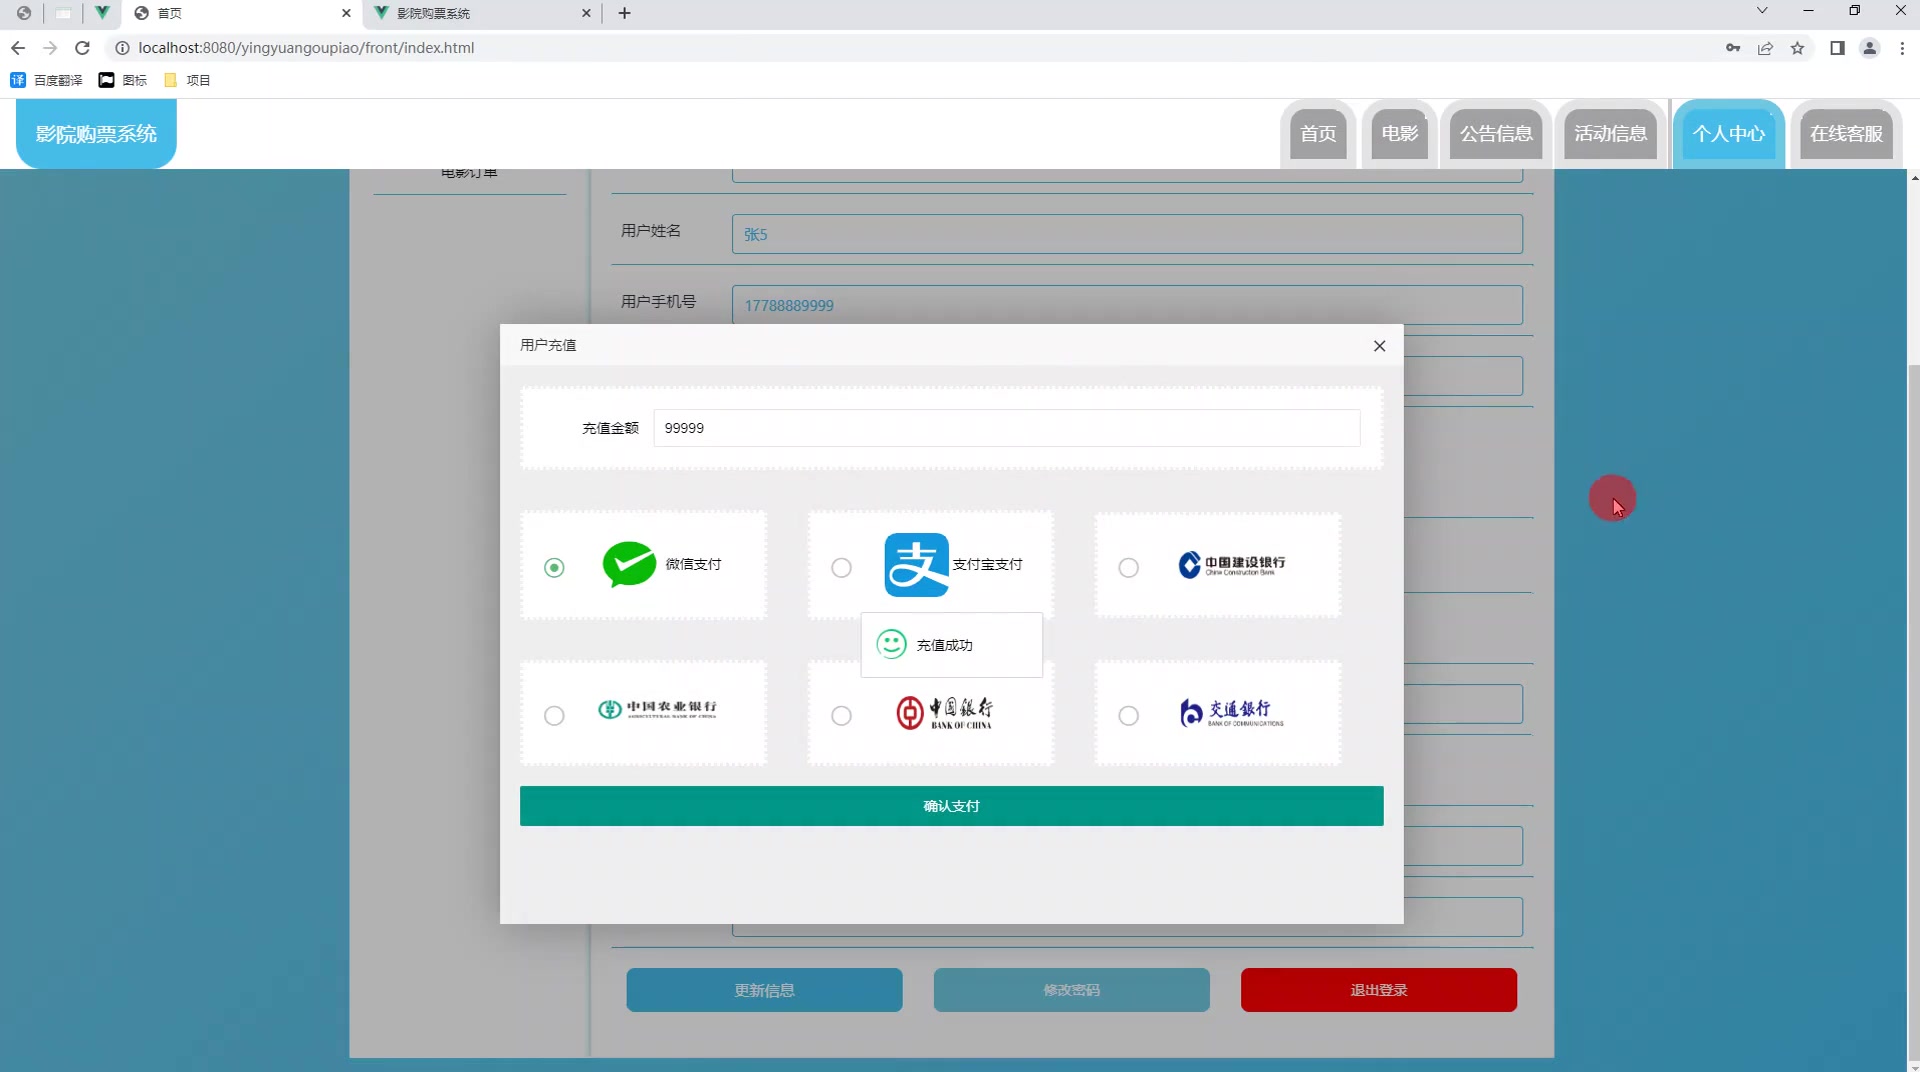Open a new browser tab
Screen dimensions: 1920x1072
pyautogui.click(x=624, y=13)
